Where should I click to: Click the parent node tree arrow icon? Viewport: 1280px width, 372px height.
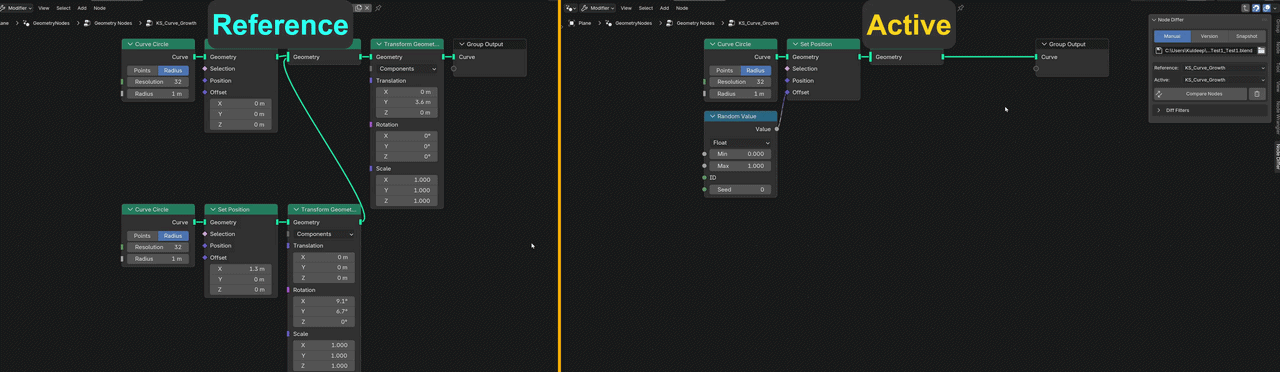coord(1246,8)
